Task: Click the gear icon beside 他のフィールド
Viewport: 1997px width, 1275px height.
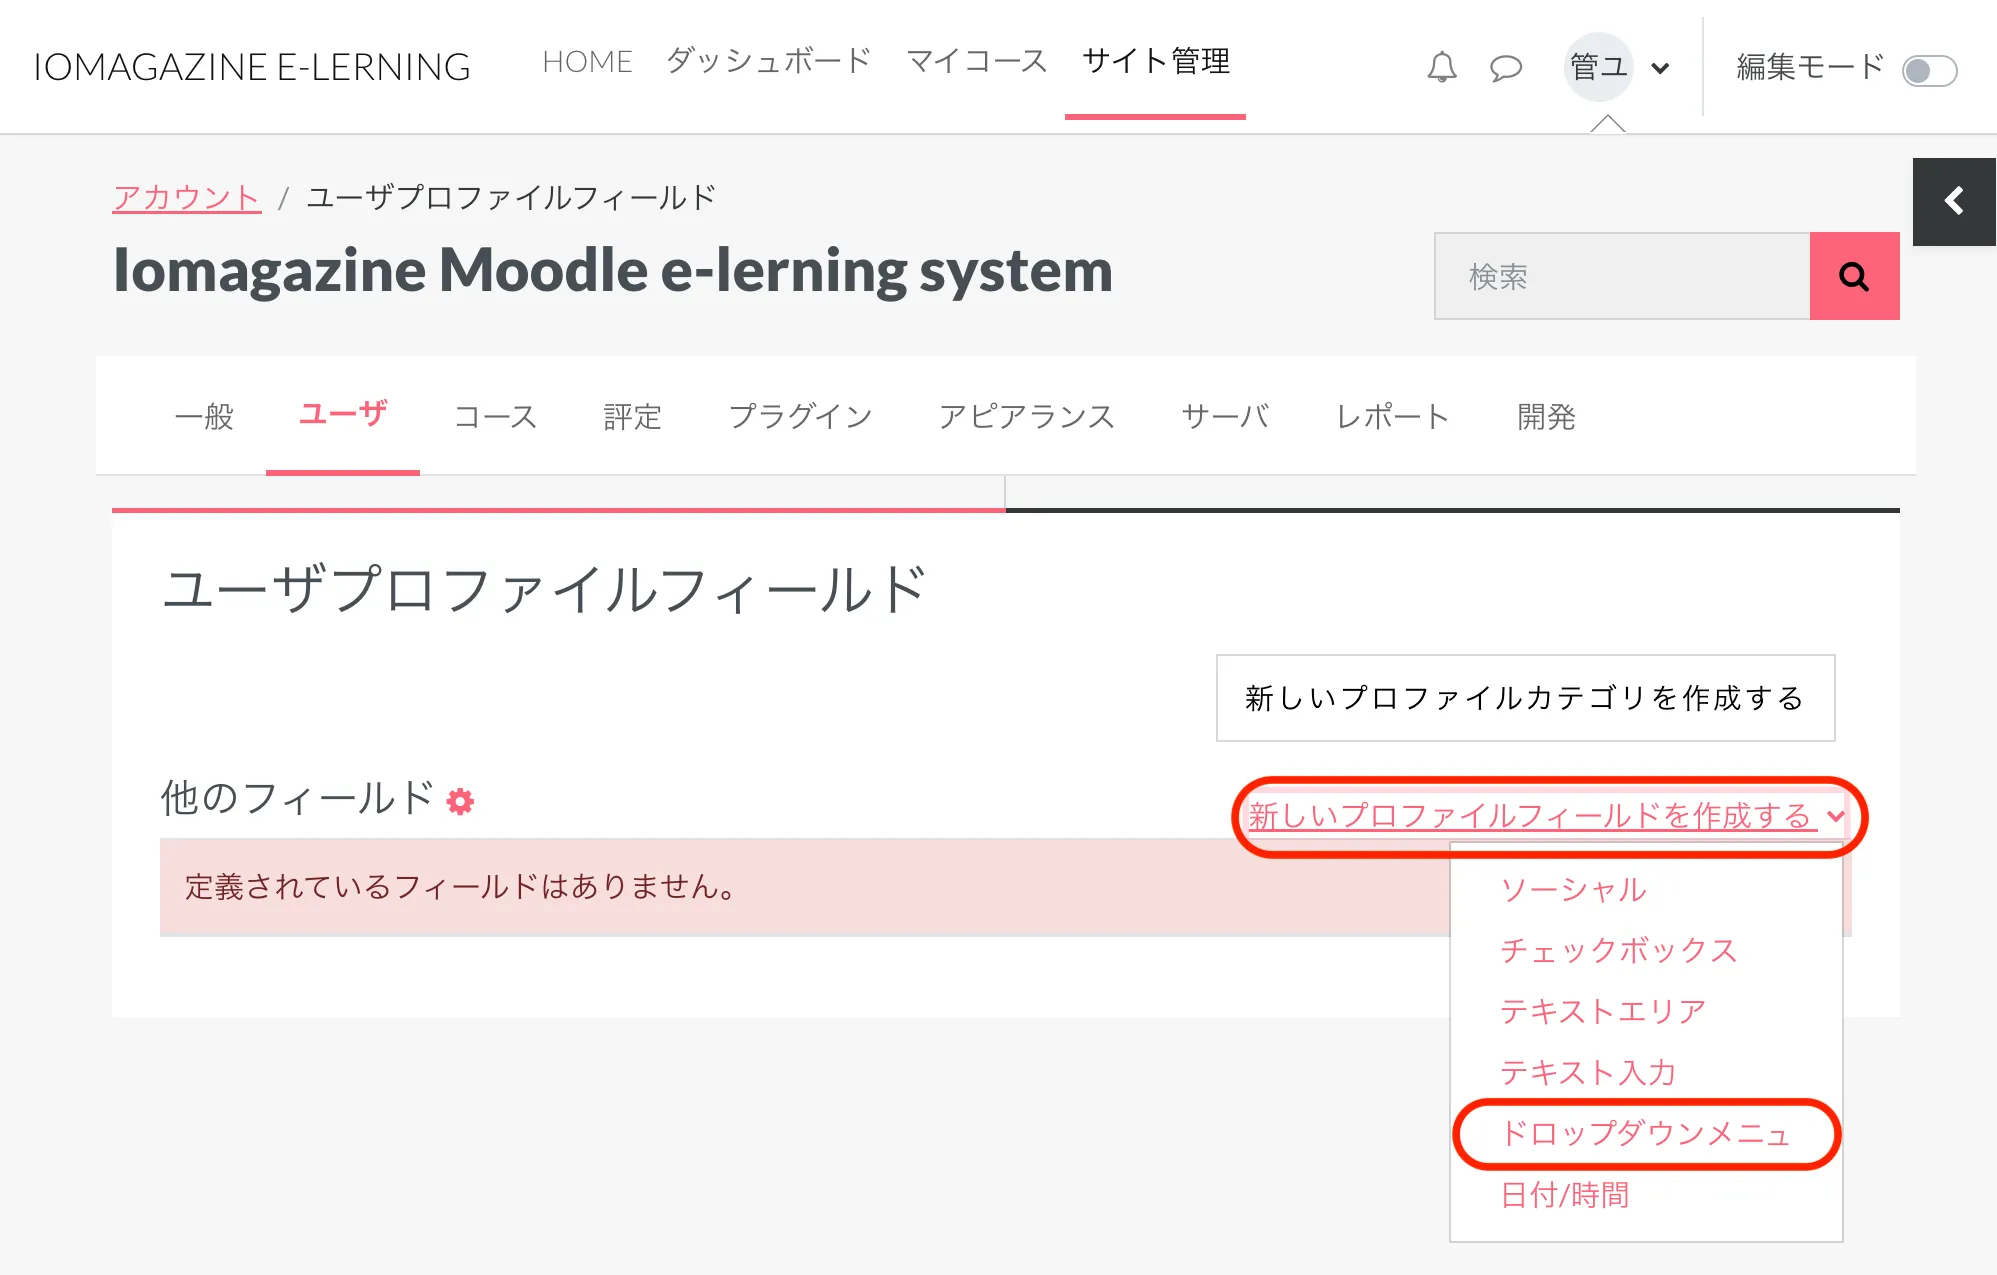Action: point(460,801)
